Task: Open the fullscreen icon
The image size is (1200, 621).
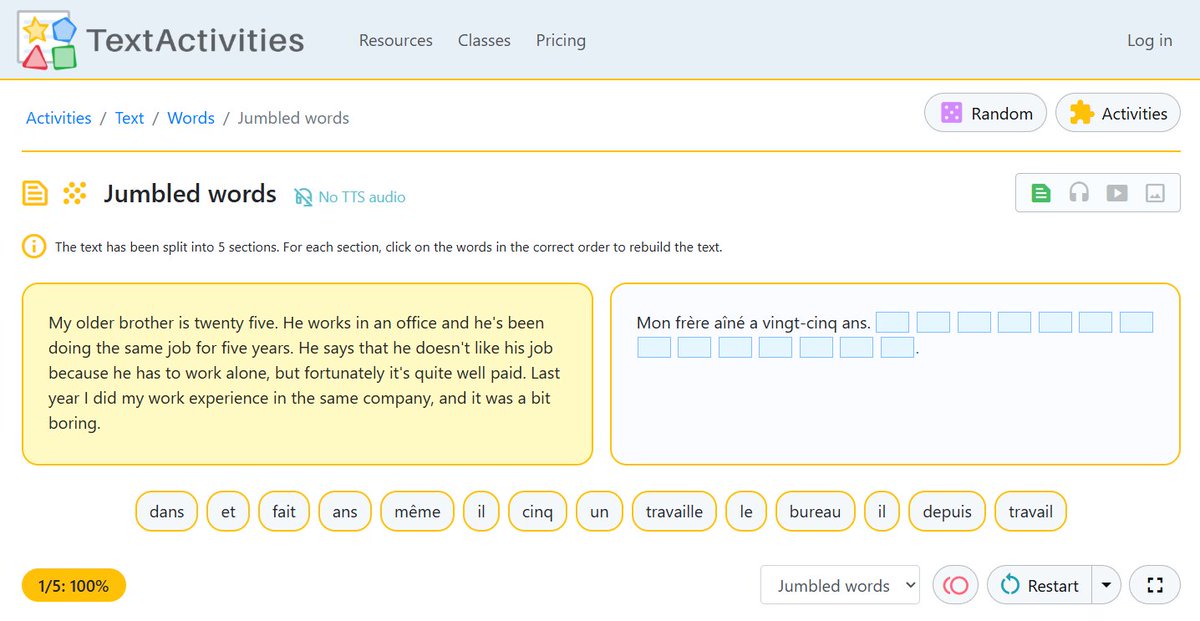Action: click(x=1154, y=585)
